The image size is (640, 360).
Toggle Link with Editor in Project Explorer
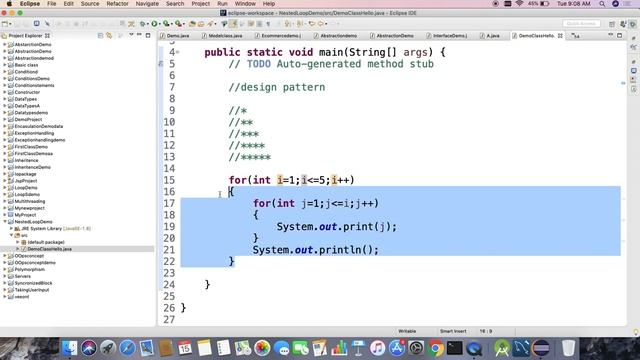pos(109,36)
